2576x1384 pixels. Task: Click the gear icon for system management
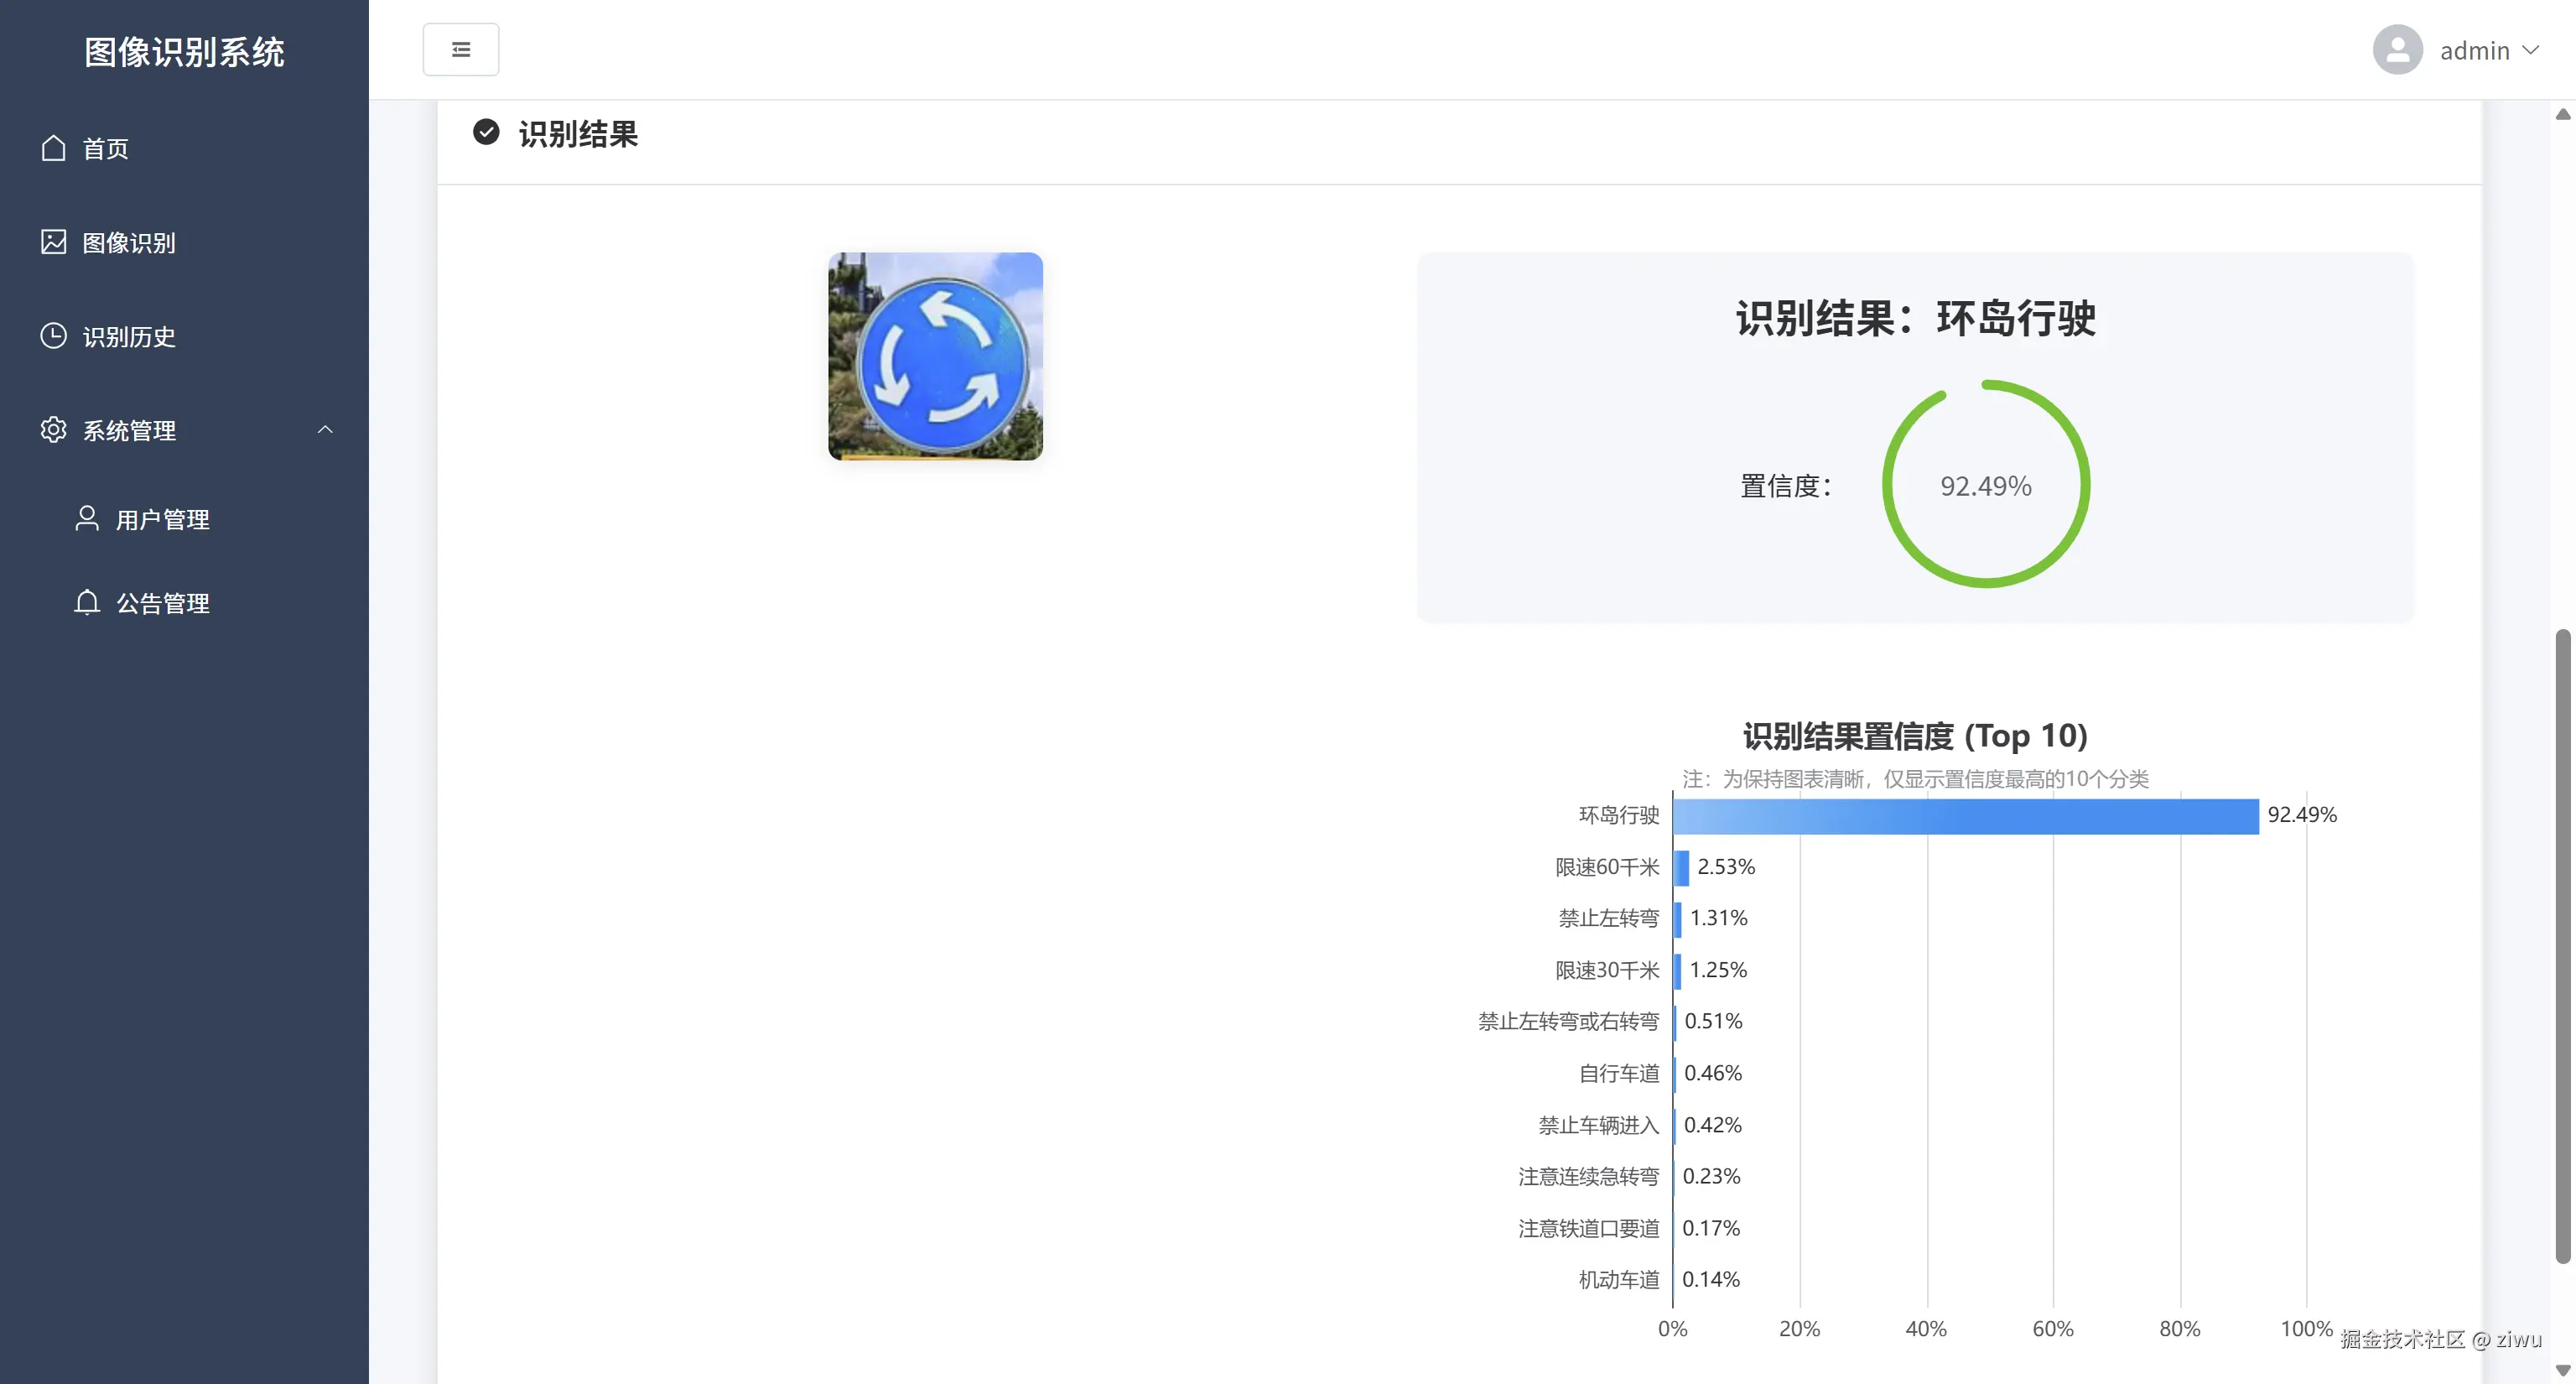[53, 430]
